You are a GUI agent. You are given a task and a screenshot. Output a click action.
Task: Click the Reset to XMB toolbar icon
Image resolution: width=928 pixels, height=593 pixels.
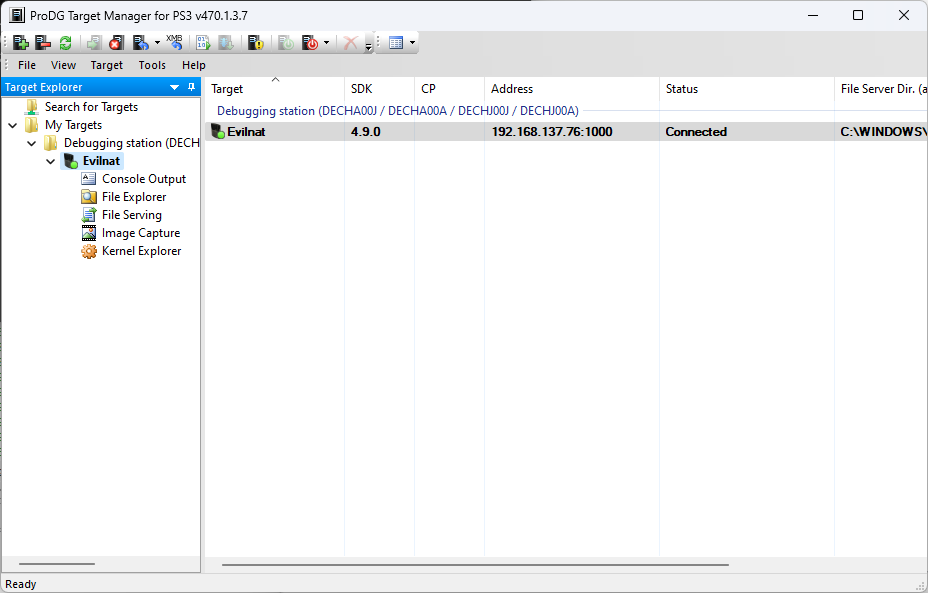(x=174, y=41)
